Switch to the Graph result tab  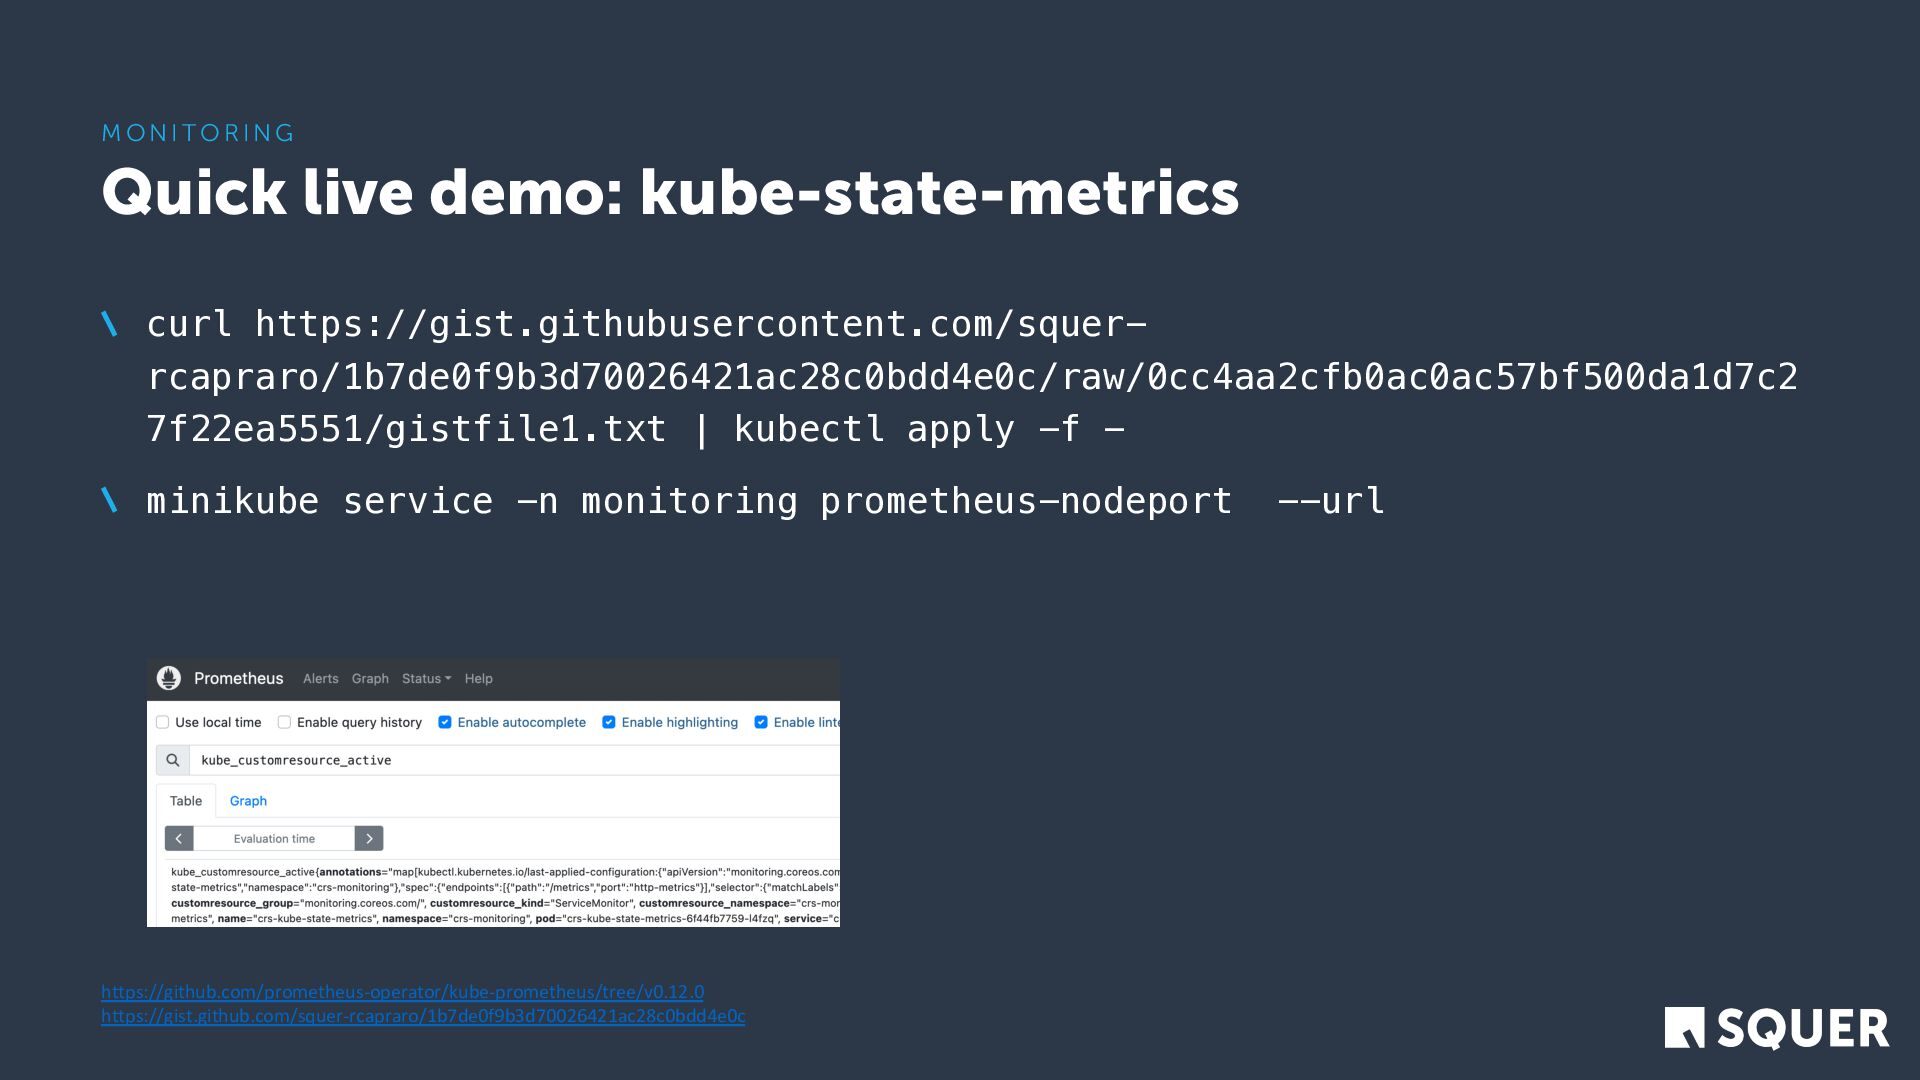(248, 801)
